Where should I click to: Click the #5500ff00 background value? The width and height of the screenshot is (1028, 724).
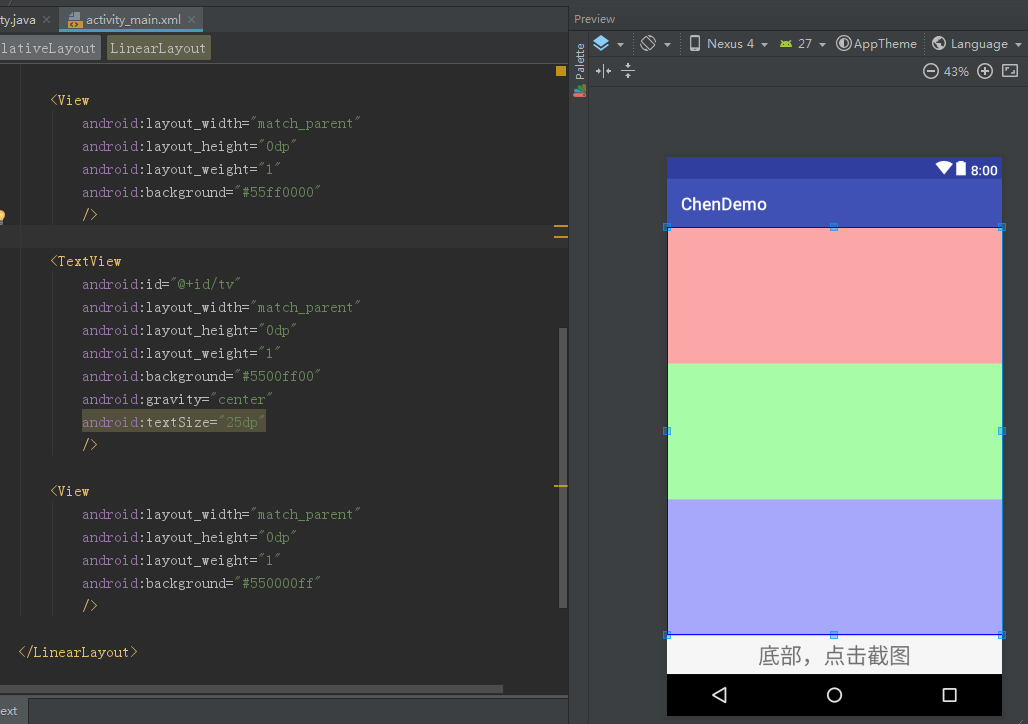[x=278, y=376]
